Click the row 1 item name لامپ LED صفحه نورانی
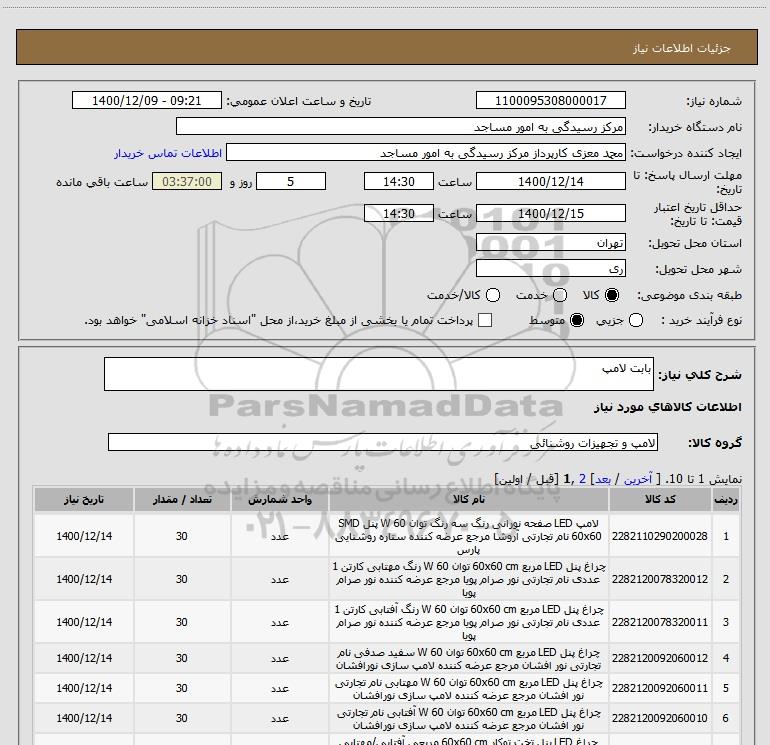Image resolution: width=770 pixels, height=745 pixels. pyautogui.click(x=468, y=536)
